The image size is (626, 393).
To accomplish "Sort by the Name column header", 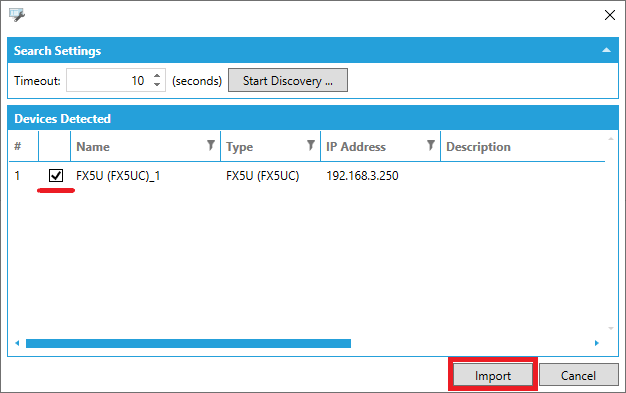I will (x=93, y=147).
